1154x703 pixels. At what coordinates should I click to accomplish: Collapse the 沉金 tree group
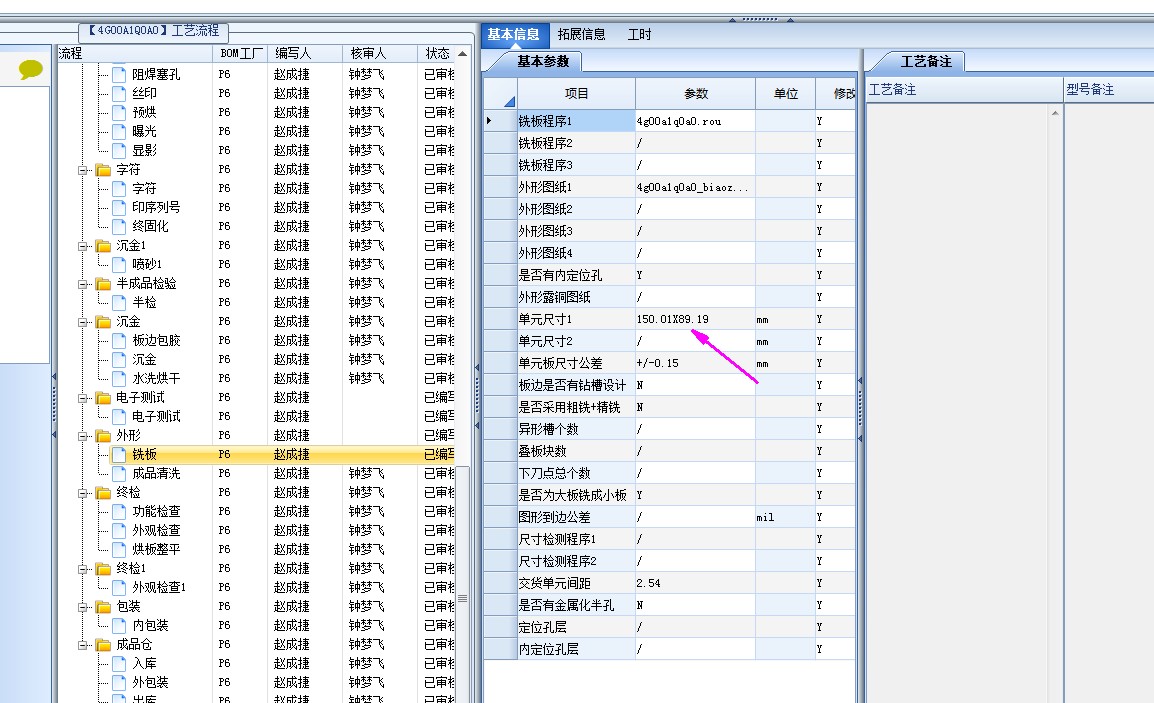(x=83, y=322)
